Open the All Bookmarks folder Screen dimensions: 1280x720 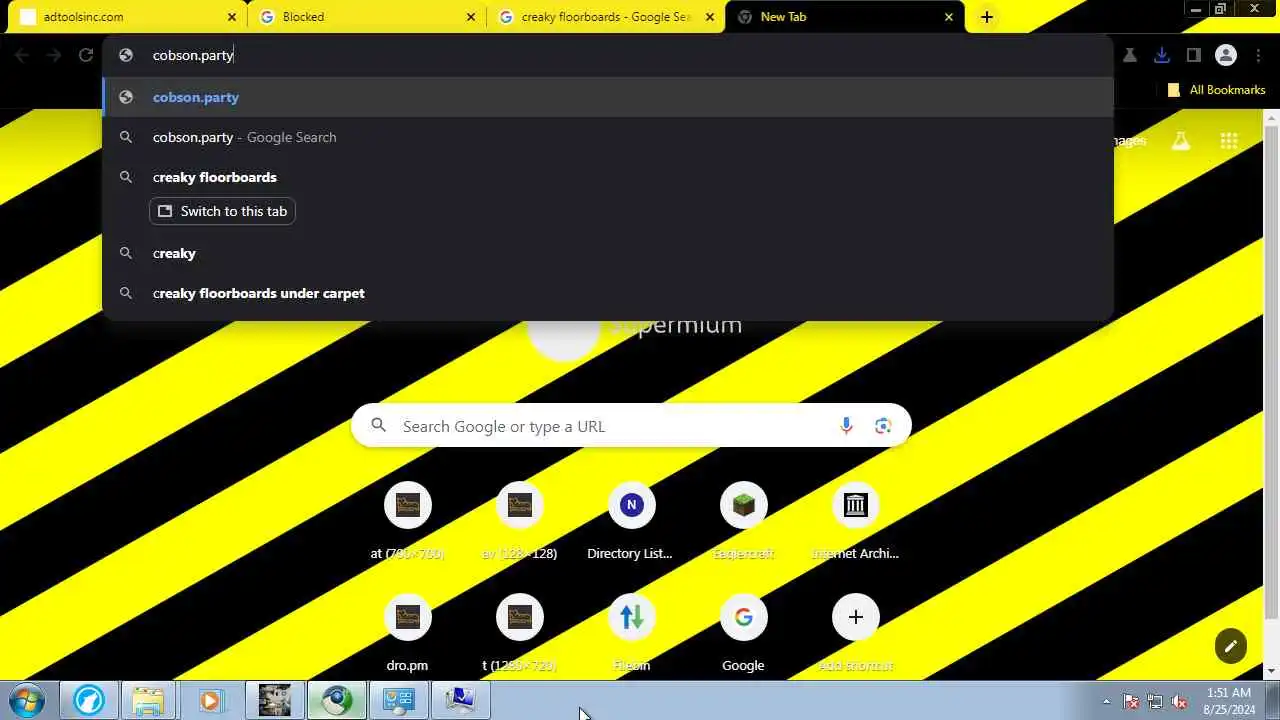[x=1216, y=90]
